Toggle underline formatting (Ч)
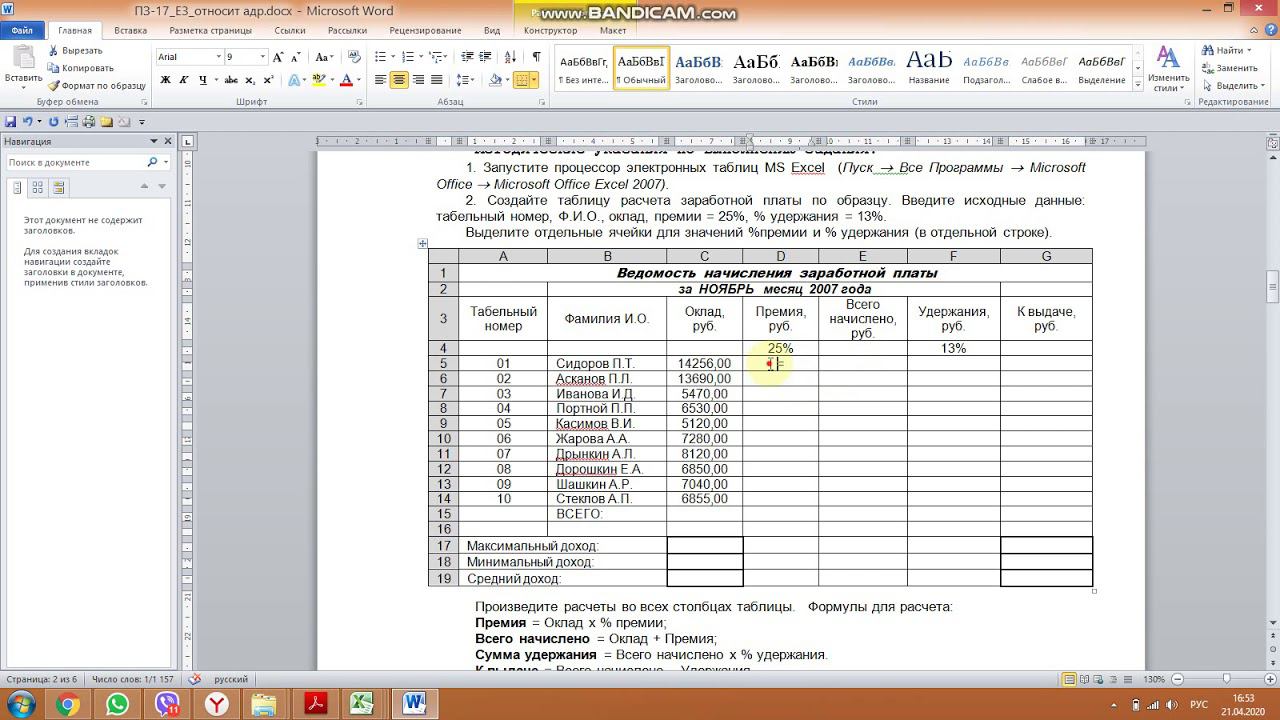This screenshot has width=1280, height=720. pos(204,80)
